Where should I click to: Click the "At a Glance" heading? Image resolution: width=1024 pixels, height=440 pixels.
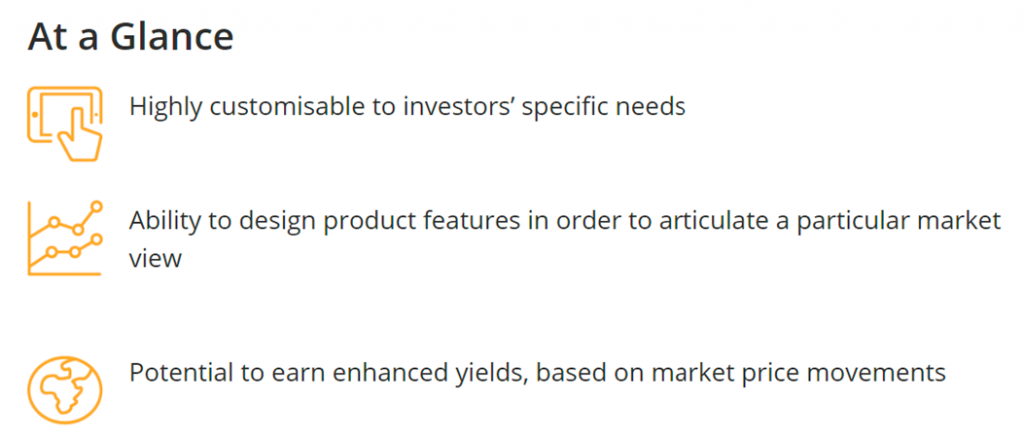131,37
